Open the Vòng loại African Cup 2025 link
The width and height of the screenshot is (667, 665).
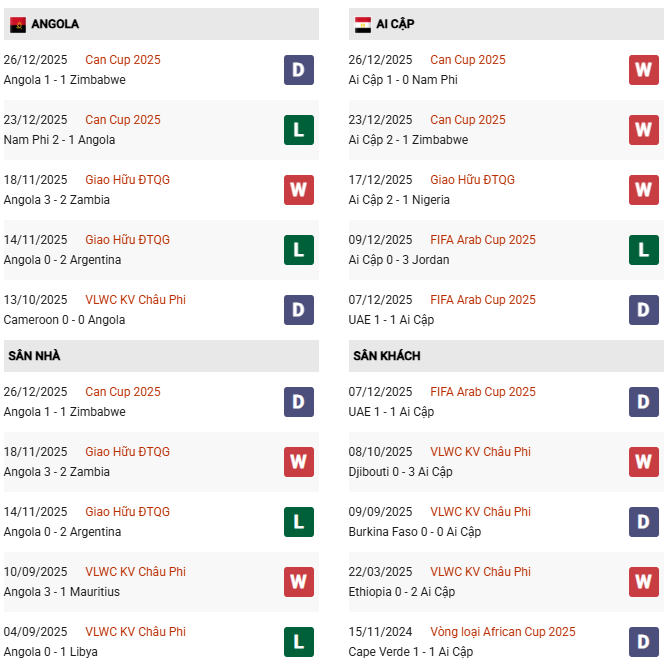503,632
